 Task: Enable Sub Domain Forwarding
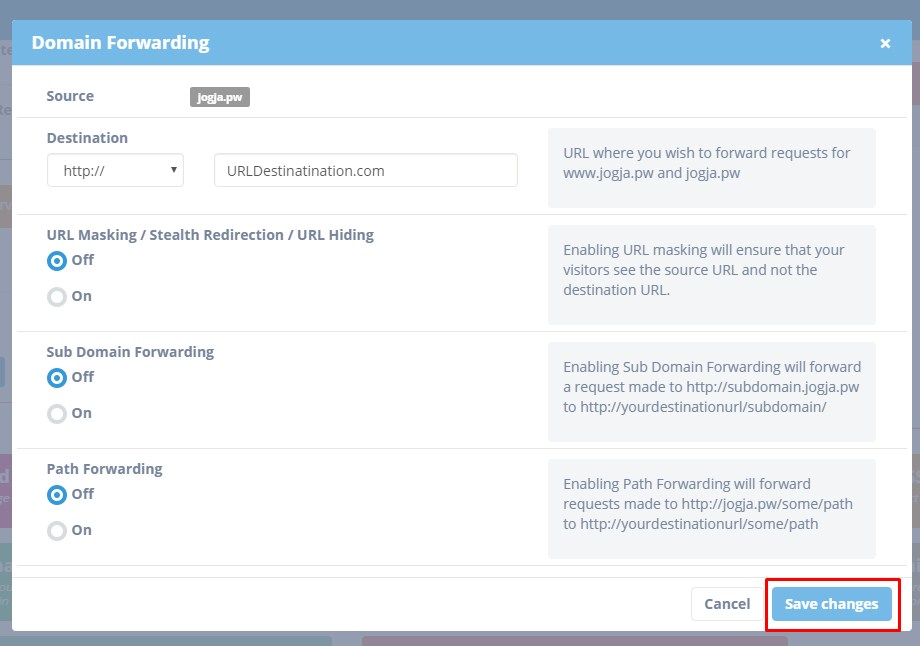click(x=57, y=413)
